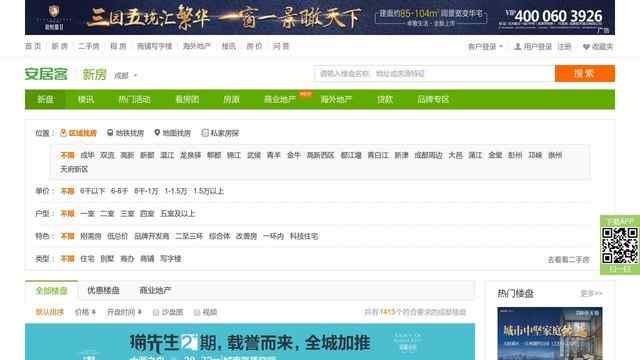The image size is (640, 360).
Task: Open the 房源 navigation tab
Action: click(231, 99)
